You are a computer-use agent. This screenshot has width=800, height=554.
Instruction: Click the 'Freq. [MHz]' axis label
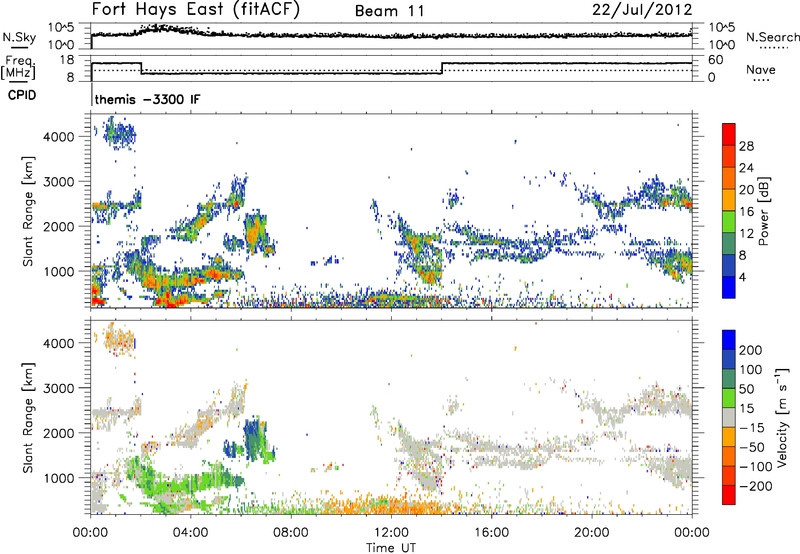click(18, 68)
